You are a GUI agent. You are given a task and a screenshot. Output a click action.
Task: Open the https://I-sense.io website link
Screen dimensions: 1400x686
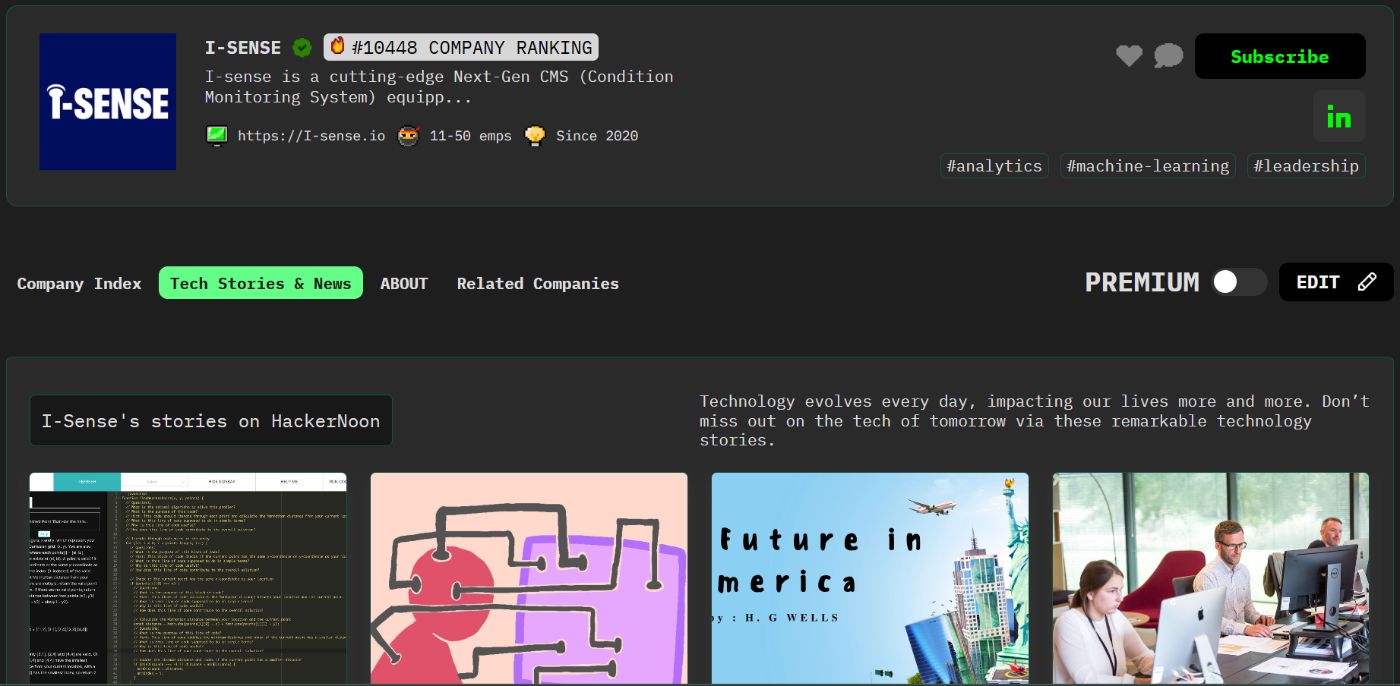311,136
